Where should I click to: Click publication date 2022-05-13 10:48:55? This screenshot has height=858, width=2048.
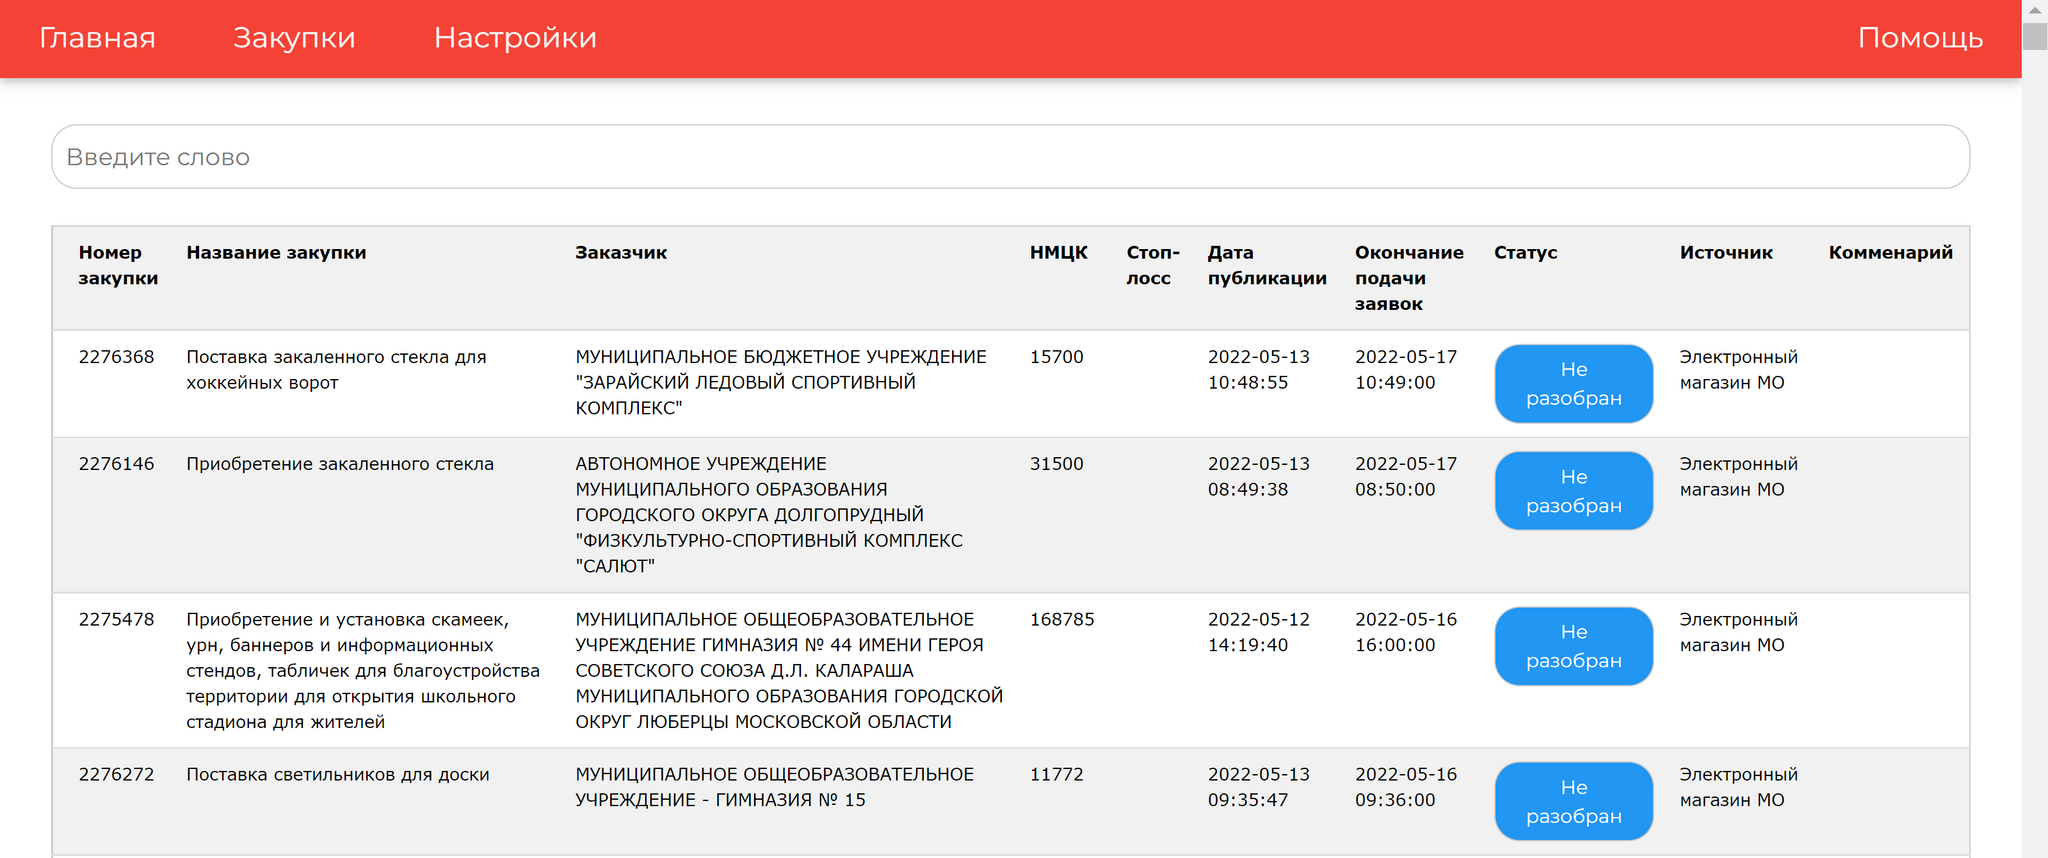tap(1258, 370)
